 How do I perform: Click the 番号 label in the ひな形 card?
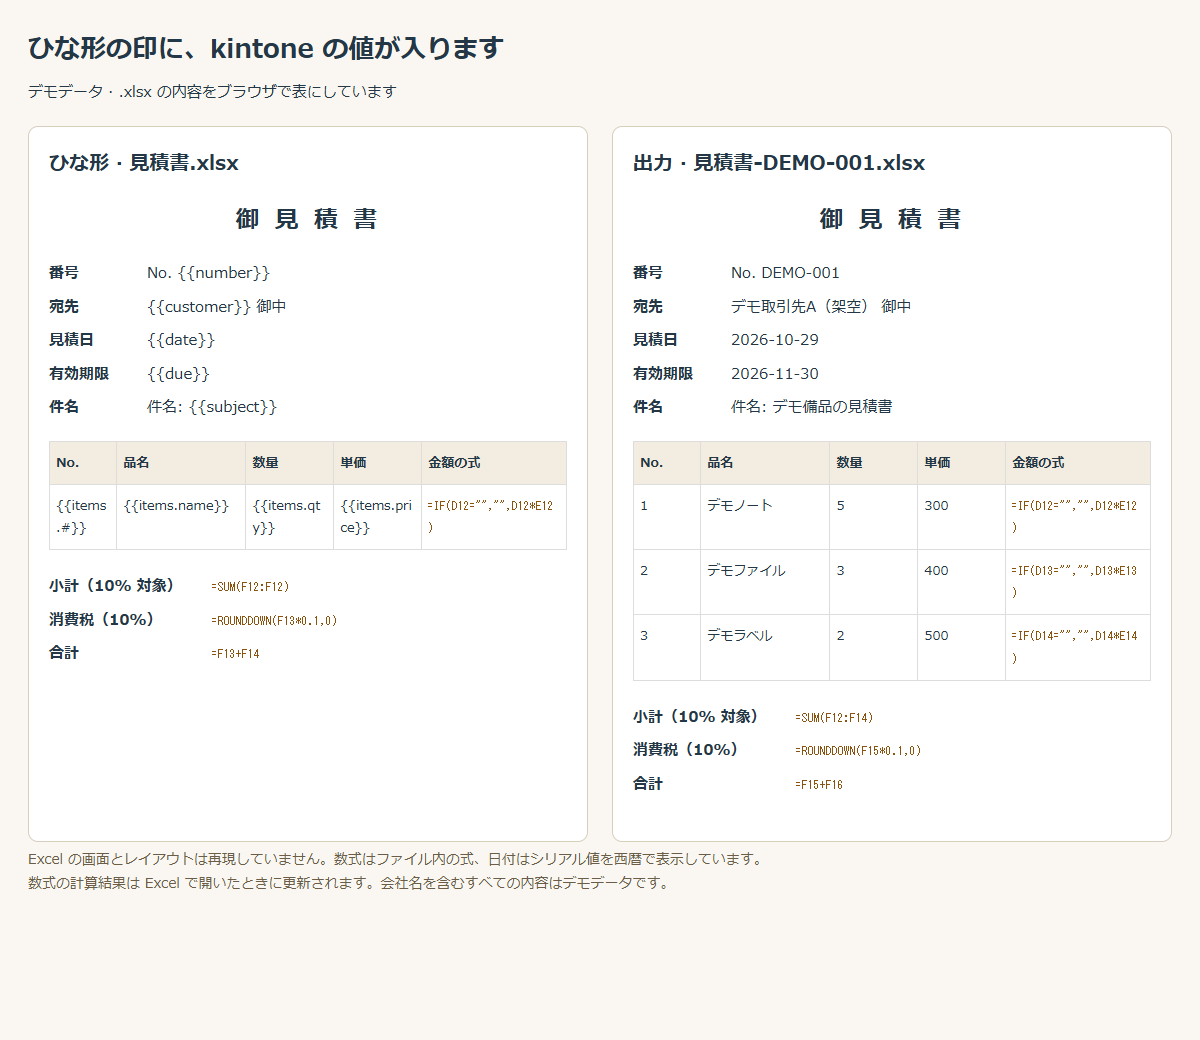point(64,273)
